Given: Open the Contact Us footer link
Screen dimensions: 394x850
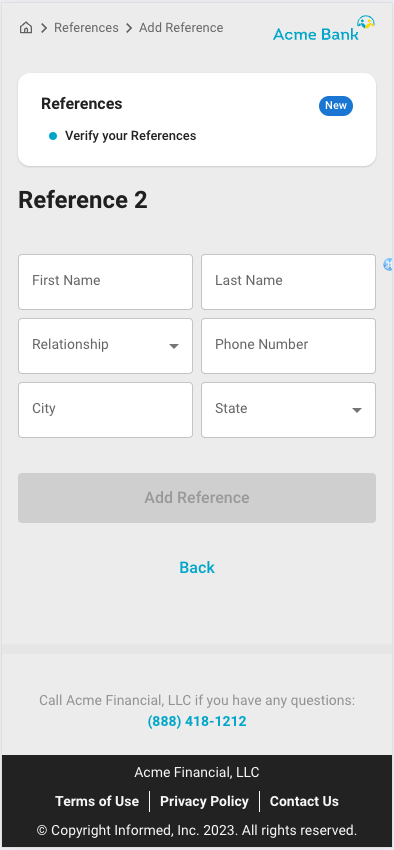Looking at the screenshot, I should (304, 801).
